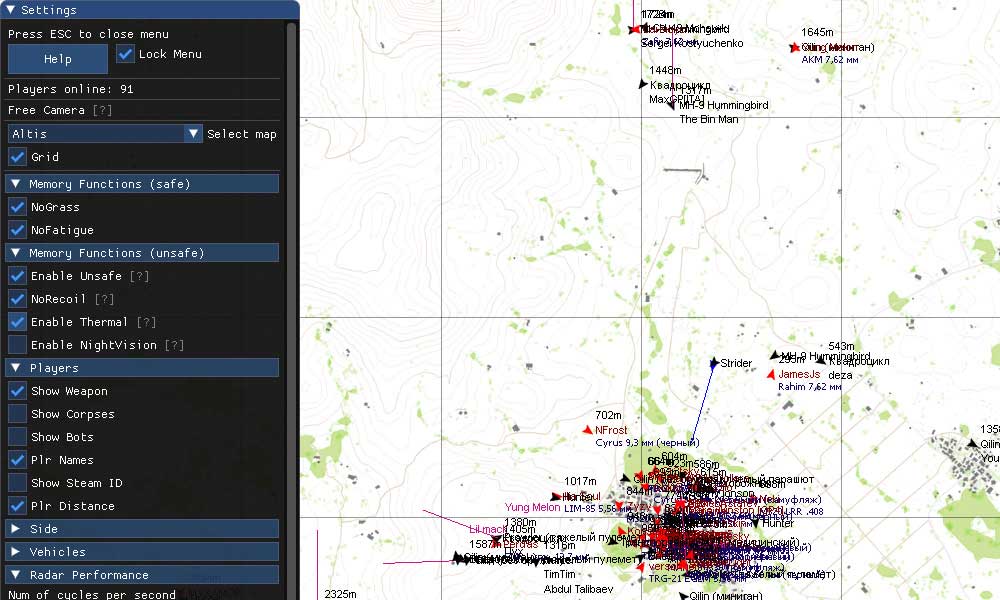Screen dimensions: 1000x600
Task: Toggle the Plr Distance checkbox
Action: click(17, 506)
